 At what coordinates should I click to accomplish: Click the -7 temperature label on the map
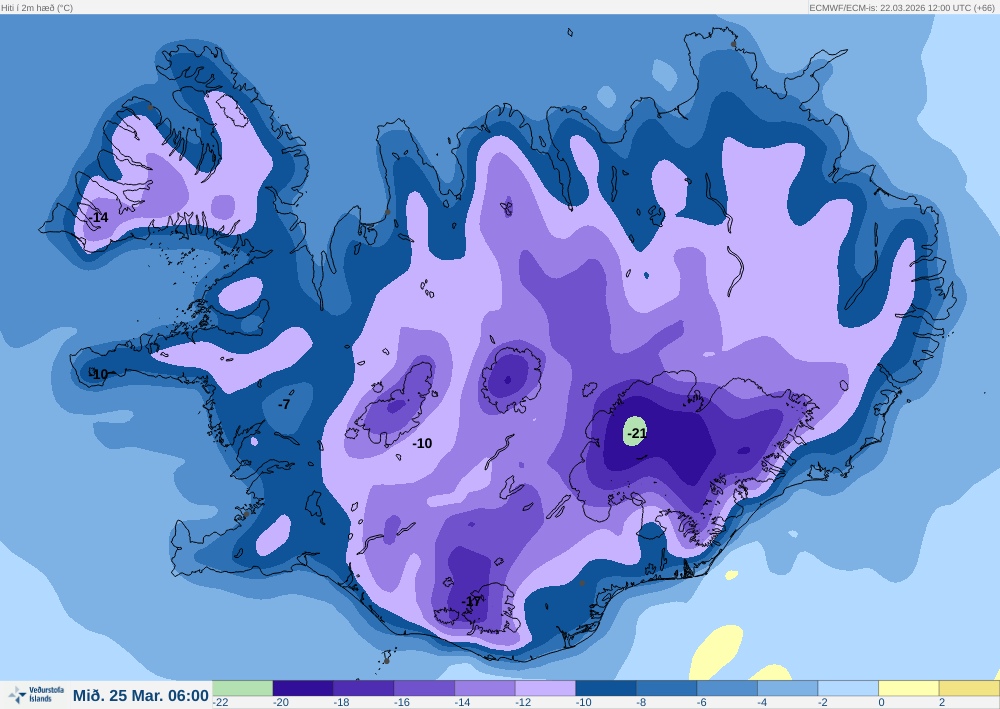pyautogui.click(x=284, y=404)
